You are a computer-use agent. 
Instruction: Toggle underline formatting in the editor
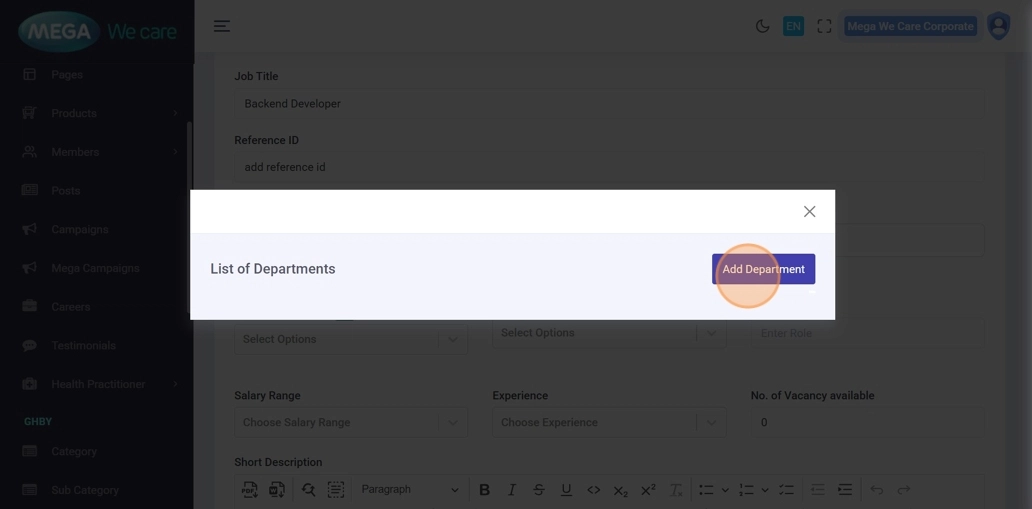(x=566, y=490)
